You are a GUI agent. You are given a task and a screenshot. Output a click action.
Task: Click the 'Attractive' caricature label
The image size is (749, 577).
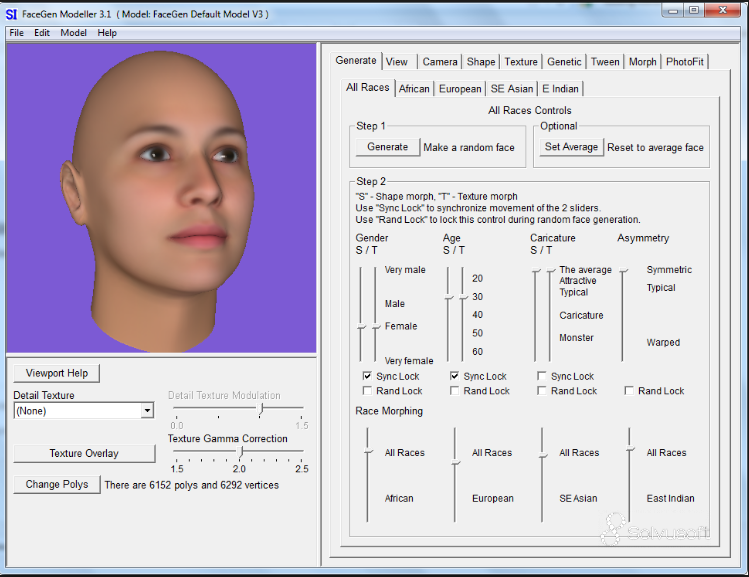click(578, 281)
